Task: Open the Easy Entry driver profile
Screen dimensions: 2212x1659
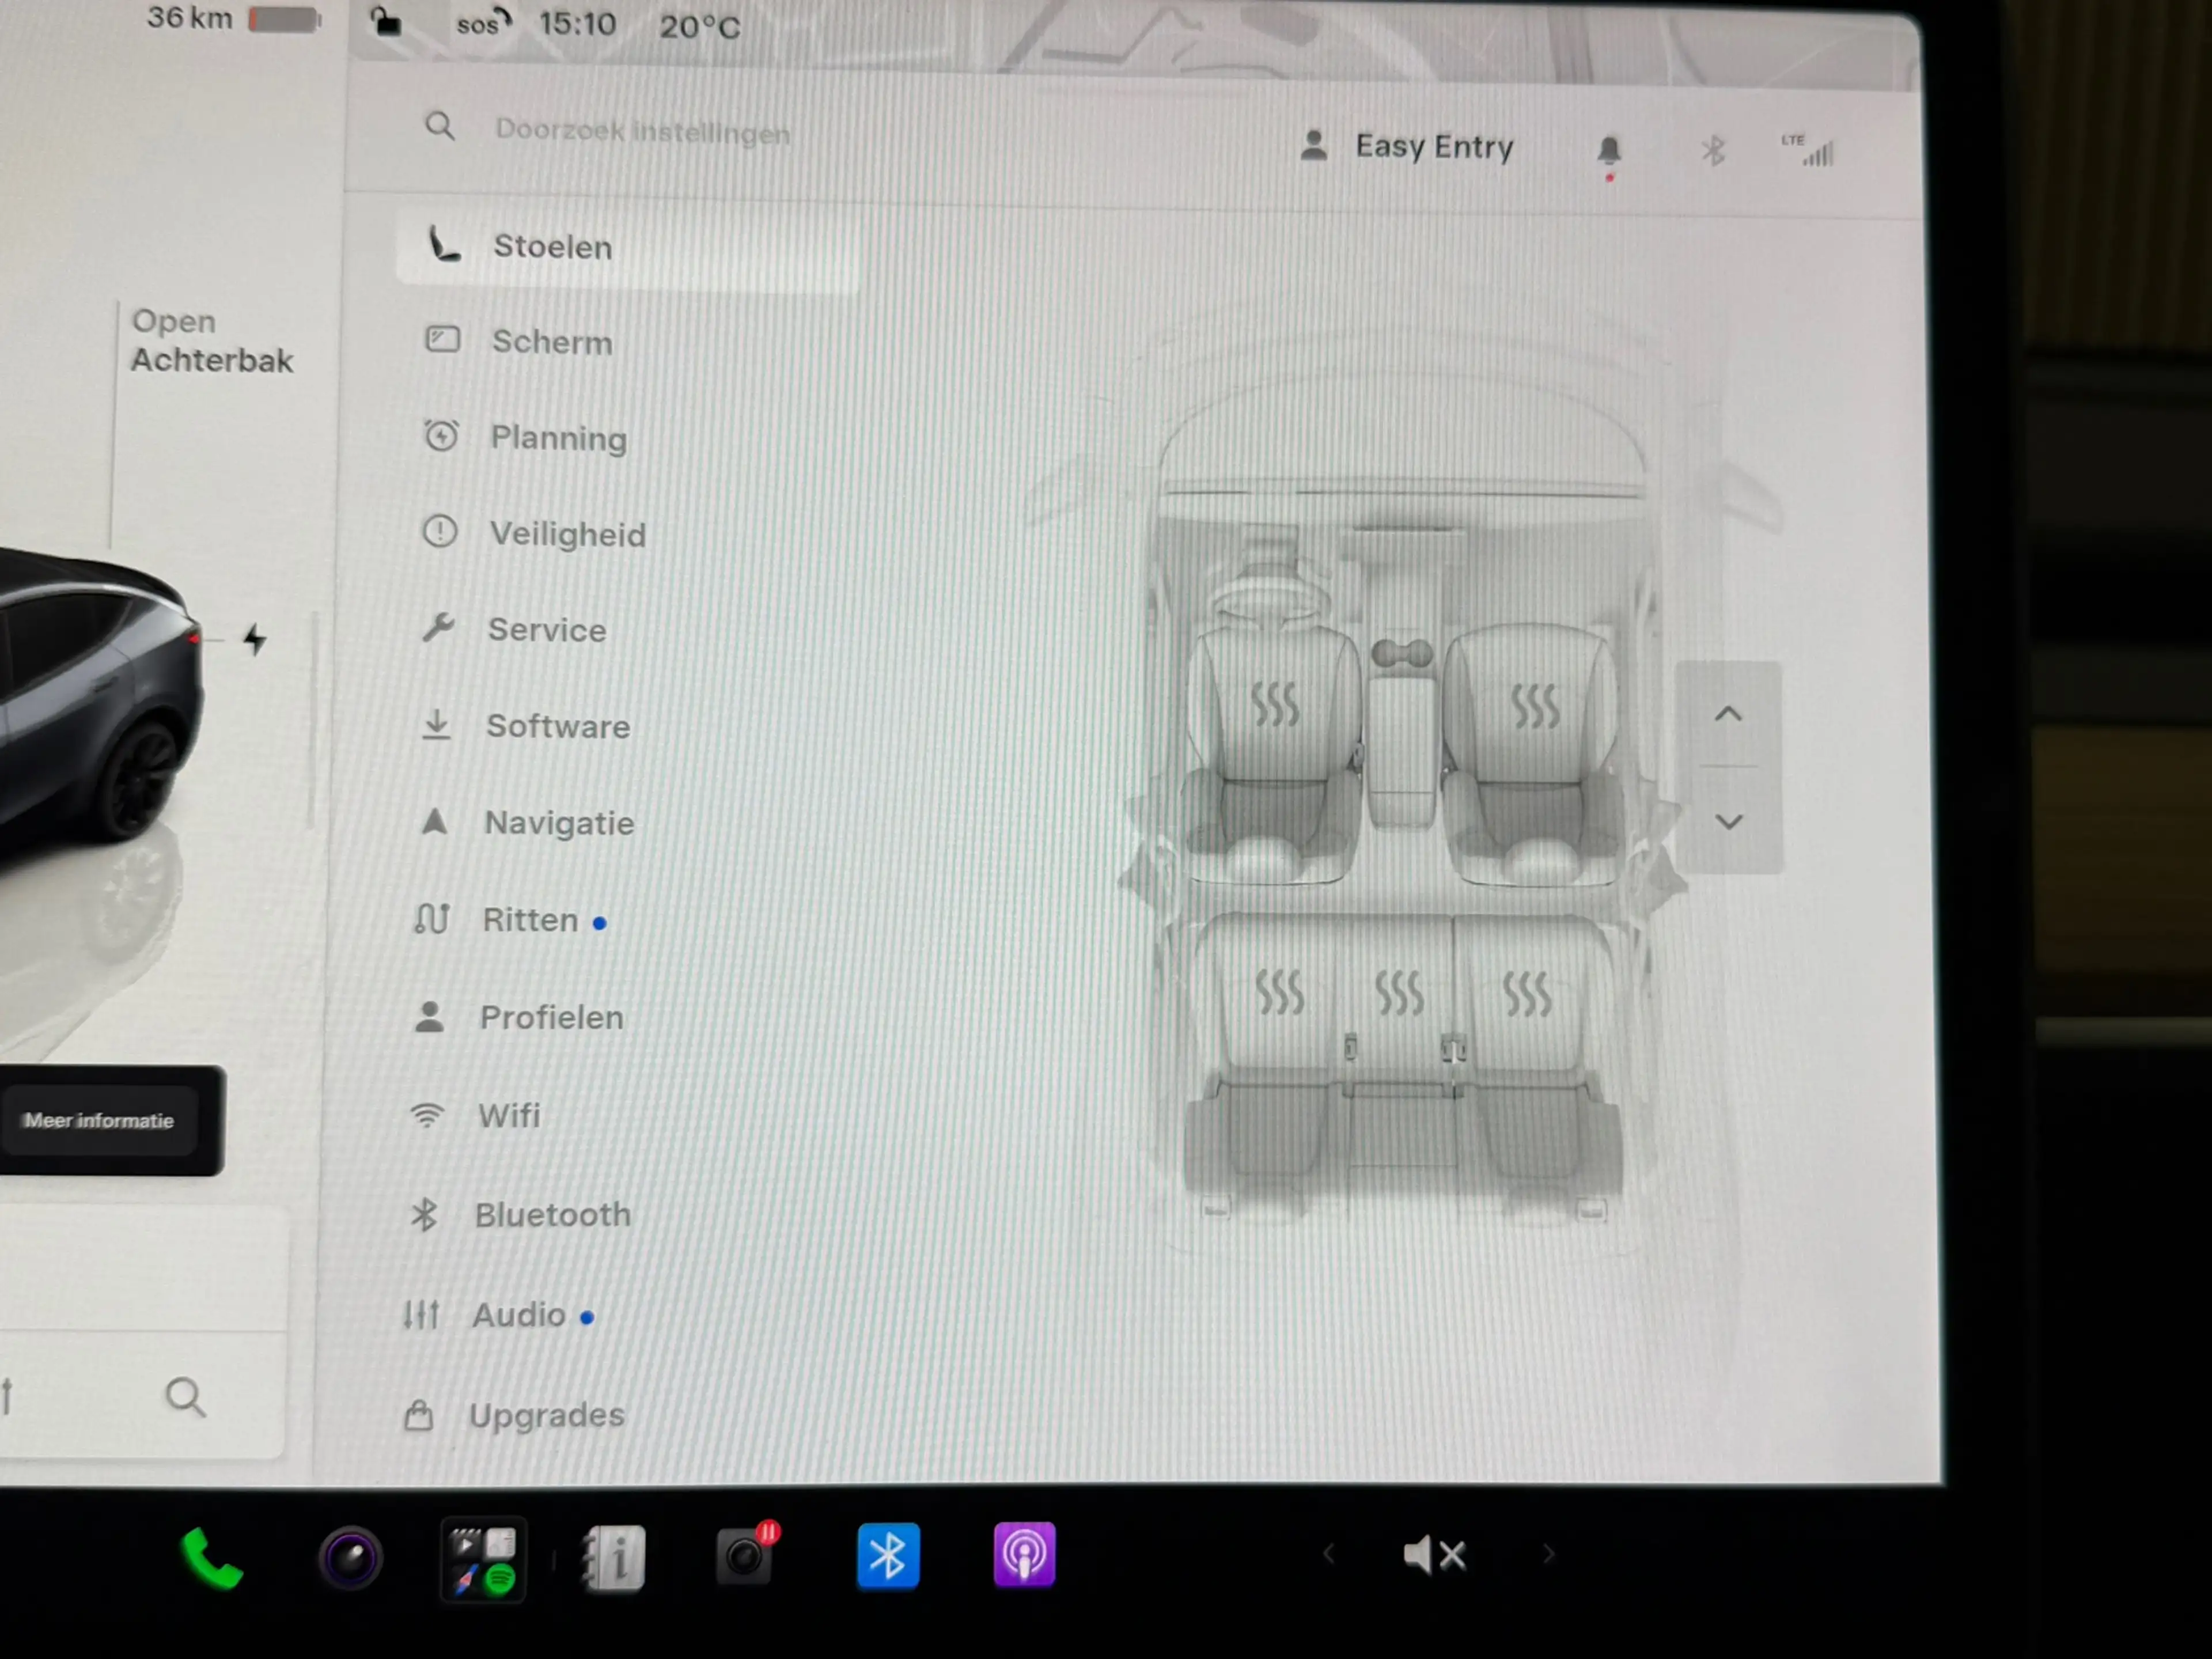Action: click(1407, 146)
